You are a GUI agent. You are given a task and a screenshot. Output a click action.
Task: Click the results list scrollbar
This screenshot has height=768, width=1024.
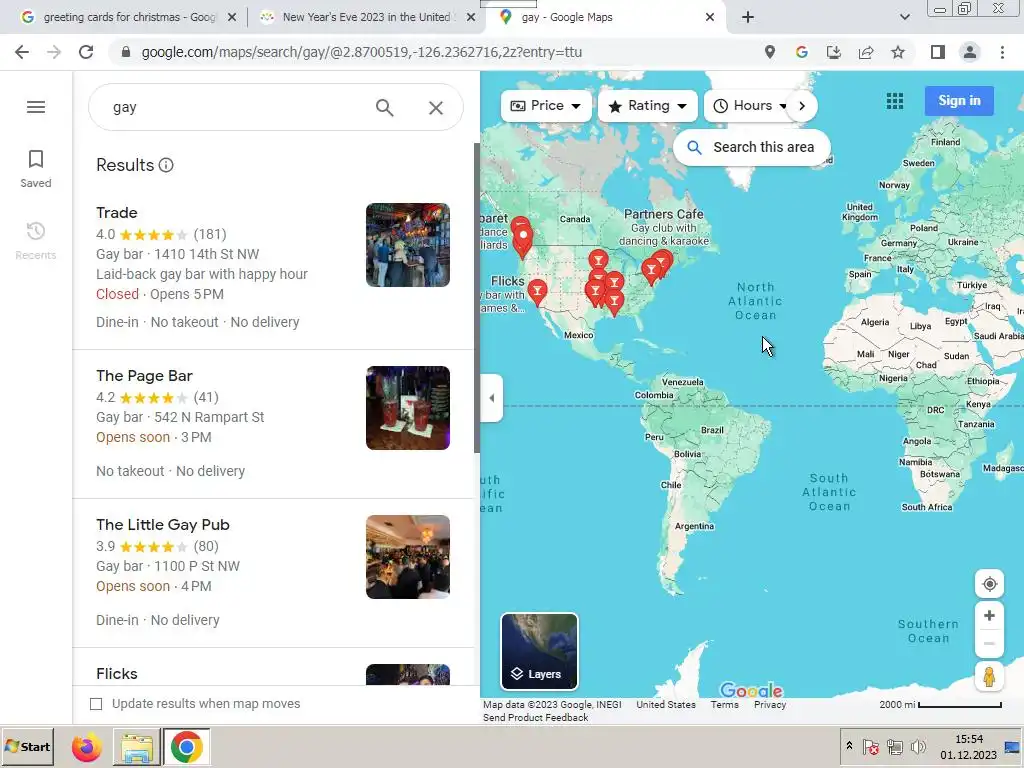[477, 297]
